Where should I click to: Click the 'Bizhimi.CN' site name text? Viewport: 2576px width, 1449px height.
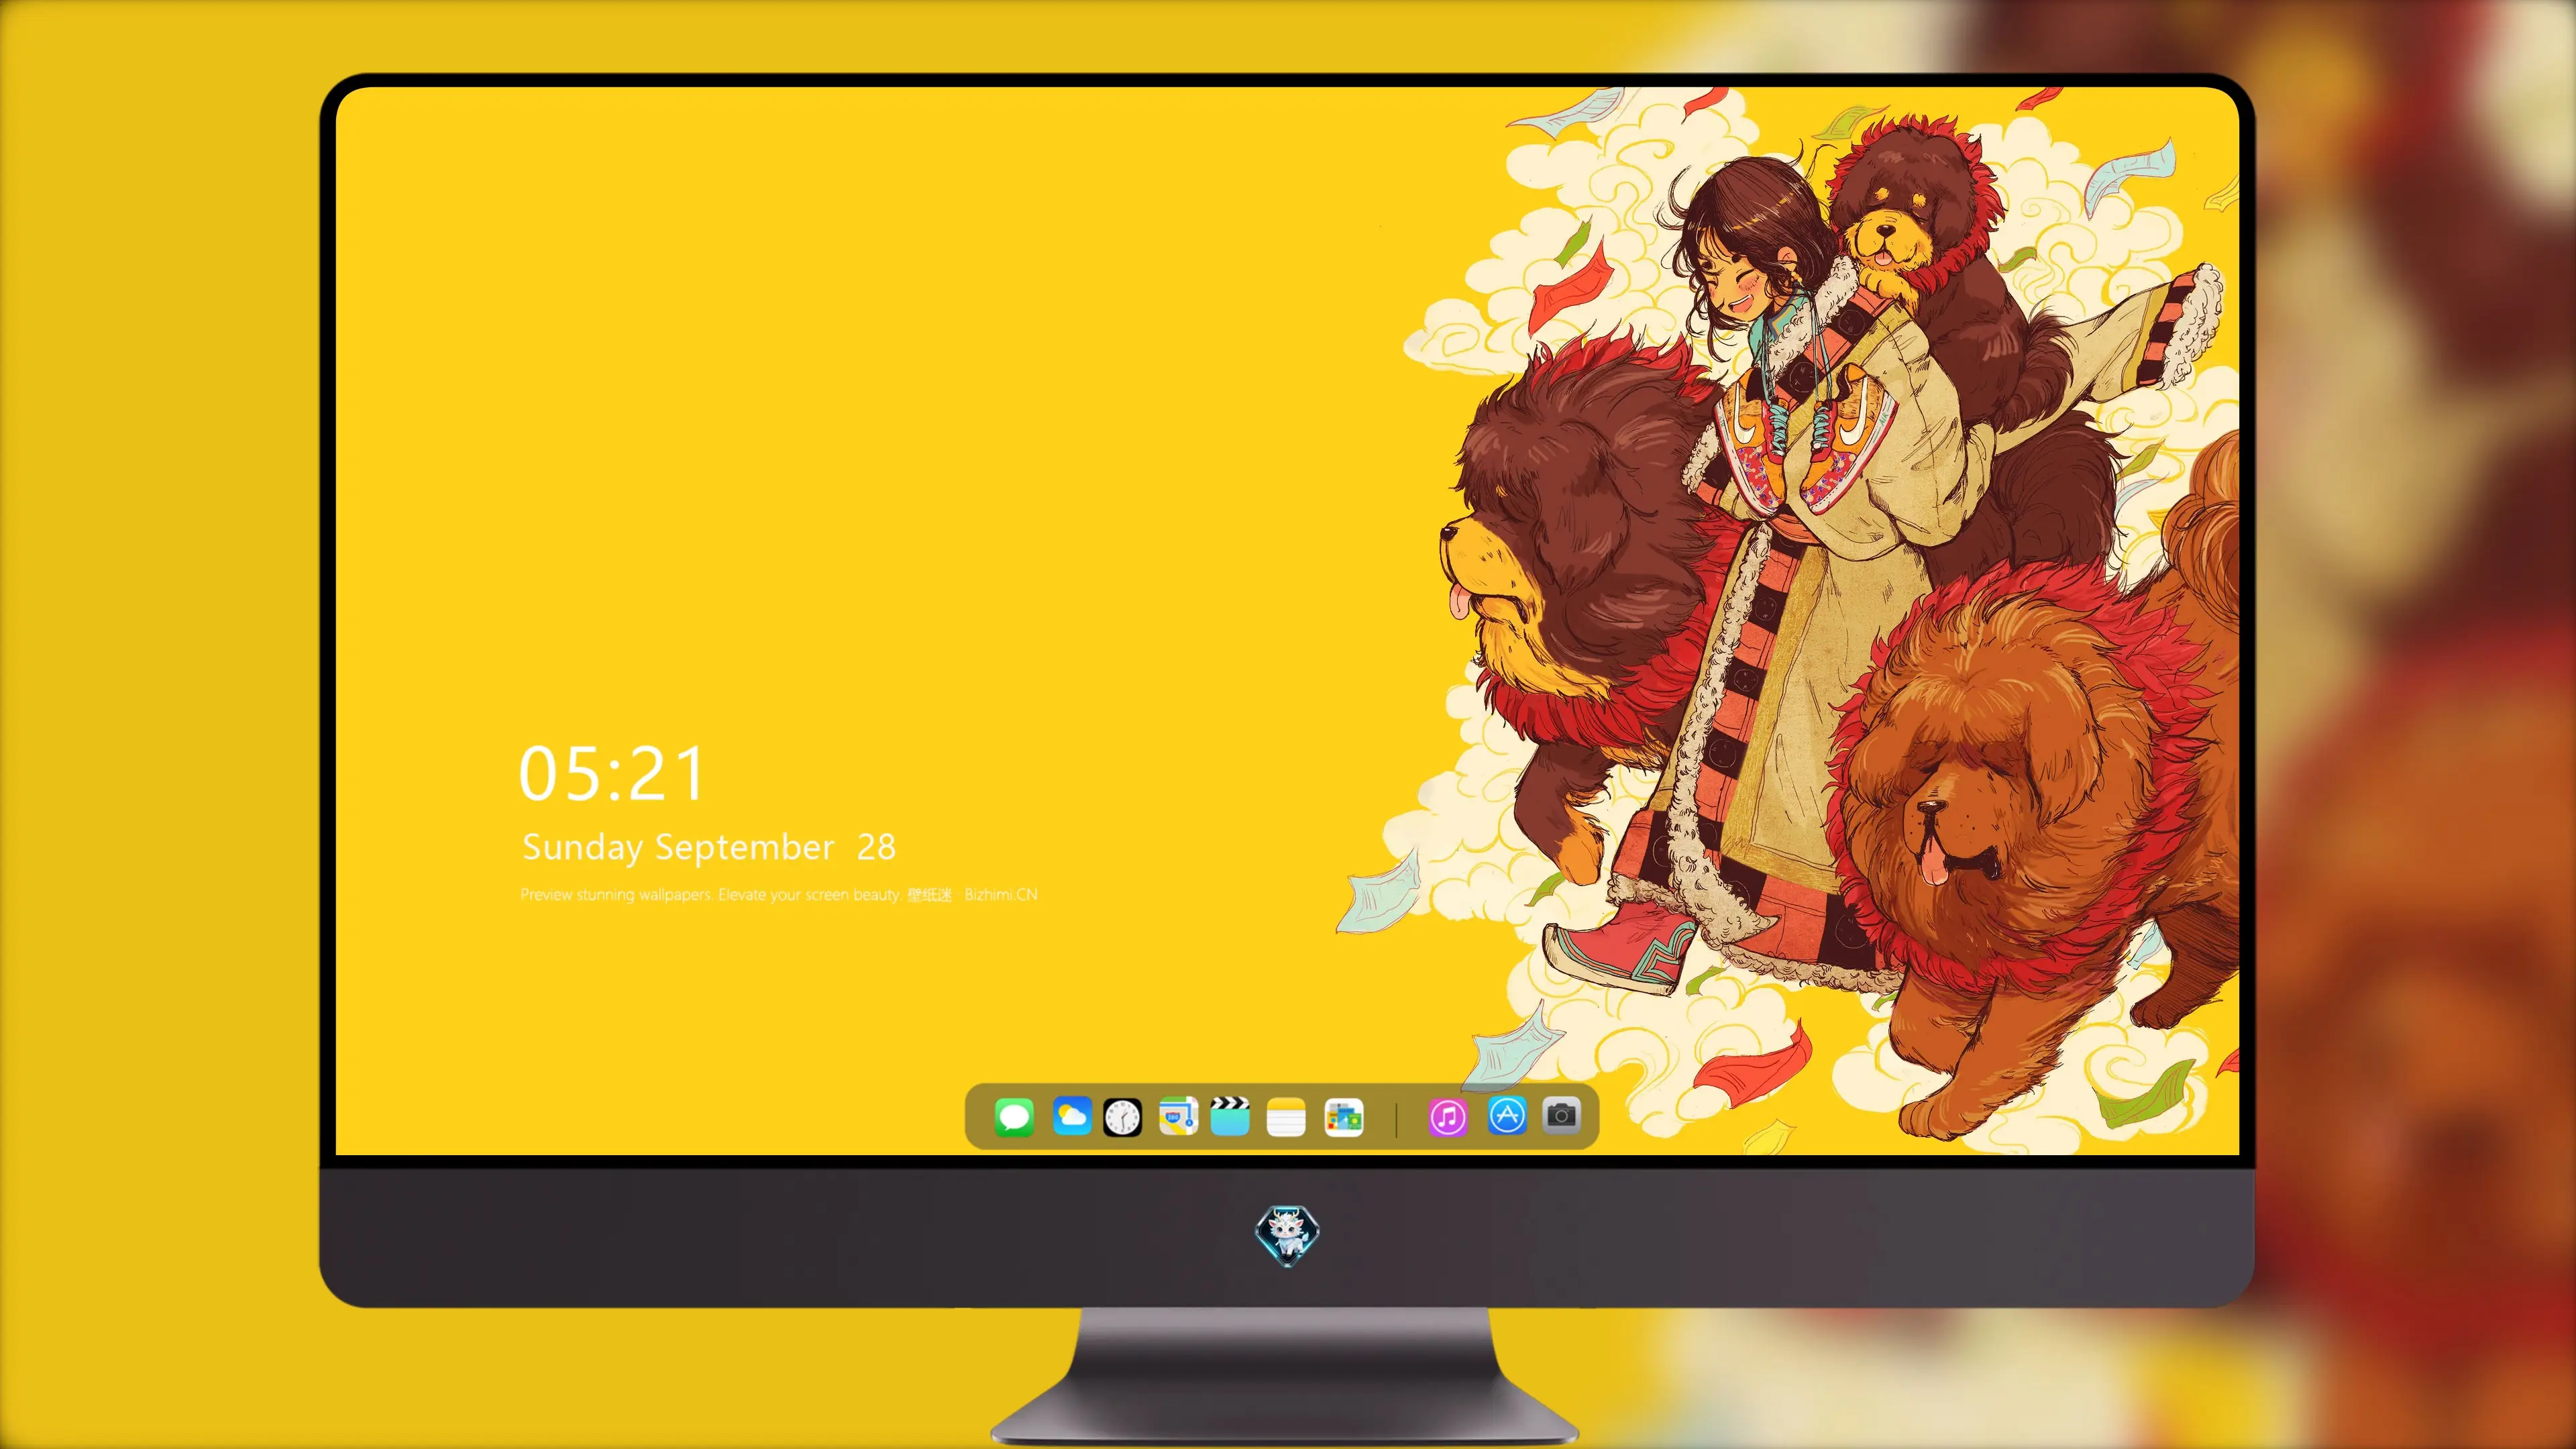(x=1001, y=895)
